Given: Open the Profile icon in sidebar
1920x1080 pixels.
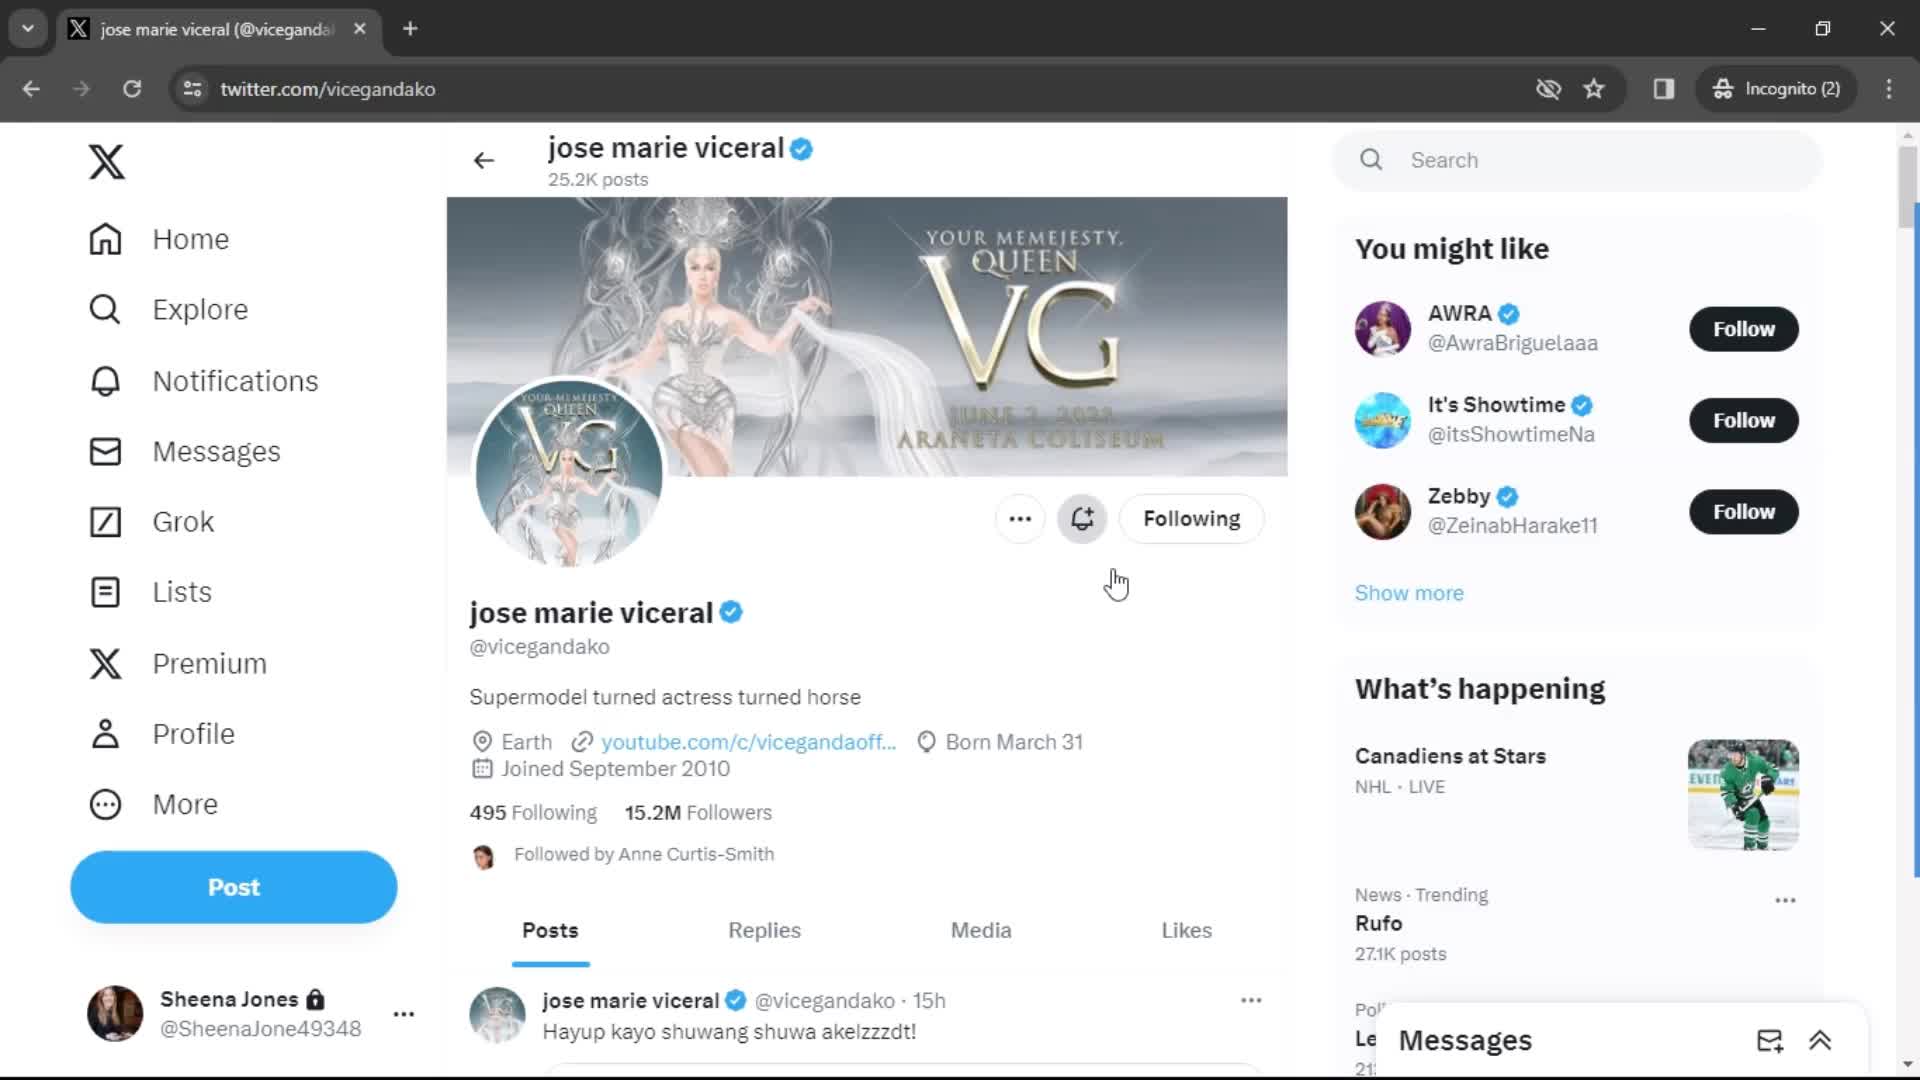Looking at the screenshot, I should 105,733.
